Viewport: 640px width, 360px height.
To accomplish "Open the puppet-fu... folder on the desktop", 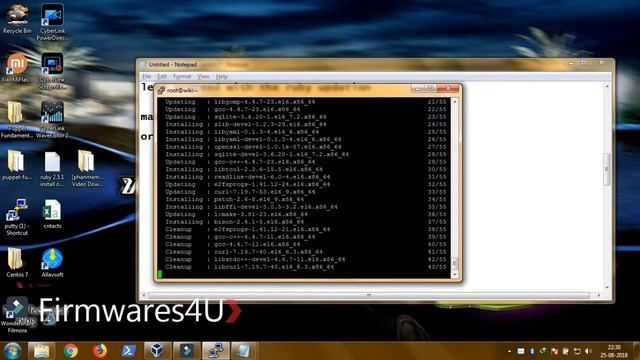I will (17, 165).
